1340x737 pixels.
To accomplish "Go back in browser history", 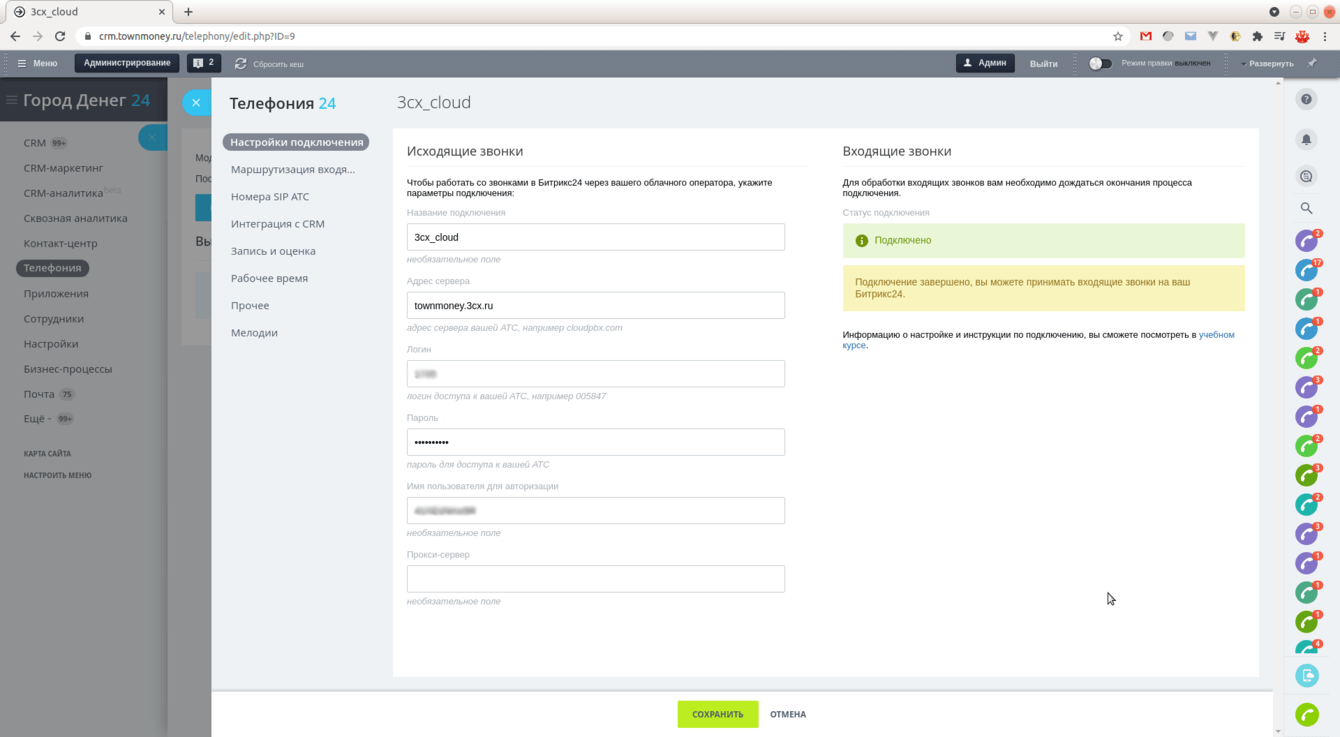I will tap(15, 36).
